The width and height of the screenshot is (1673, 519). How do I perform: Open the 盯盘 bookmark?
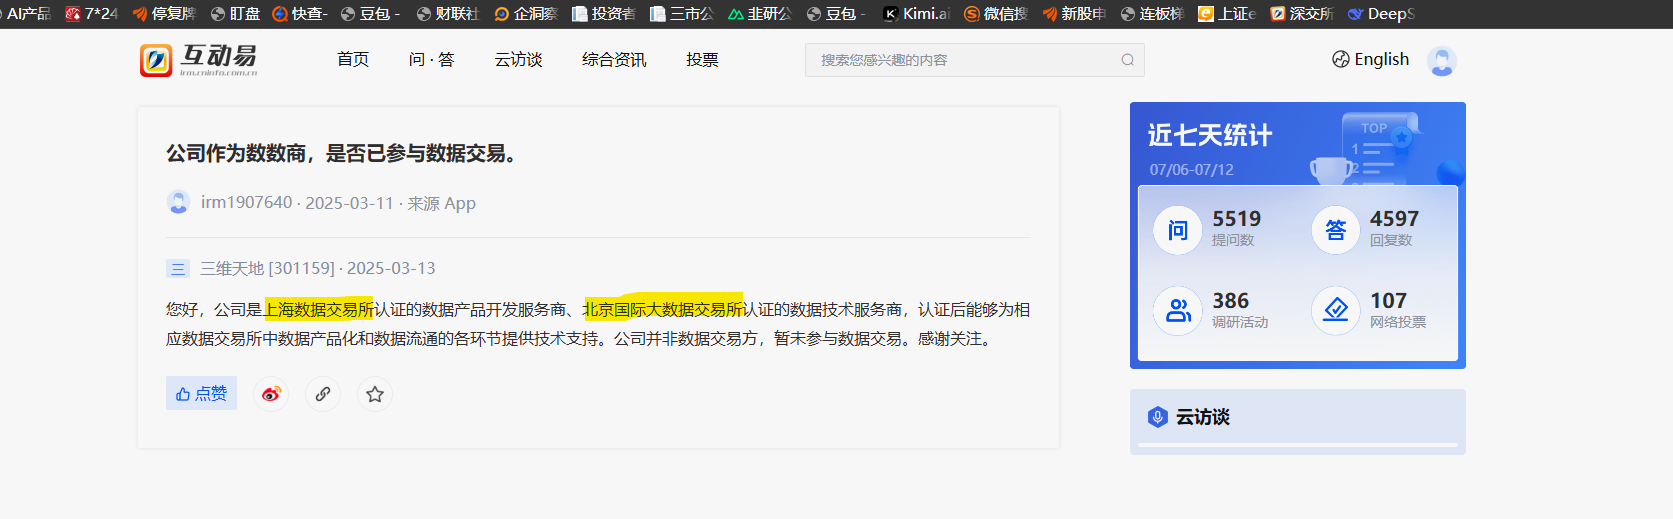pos(235,14)
